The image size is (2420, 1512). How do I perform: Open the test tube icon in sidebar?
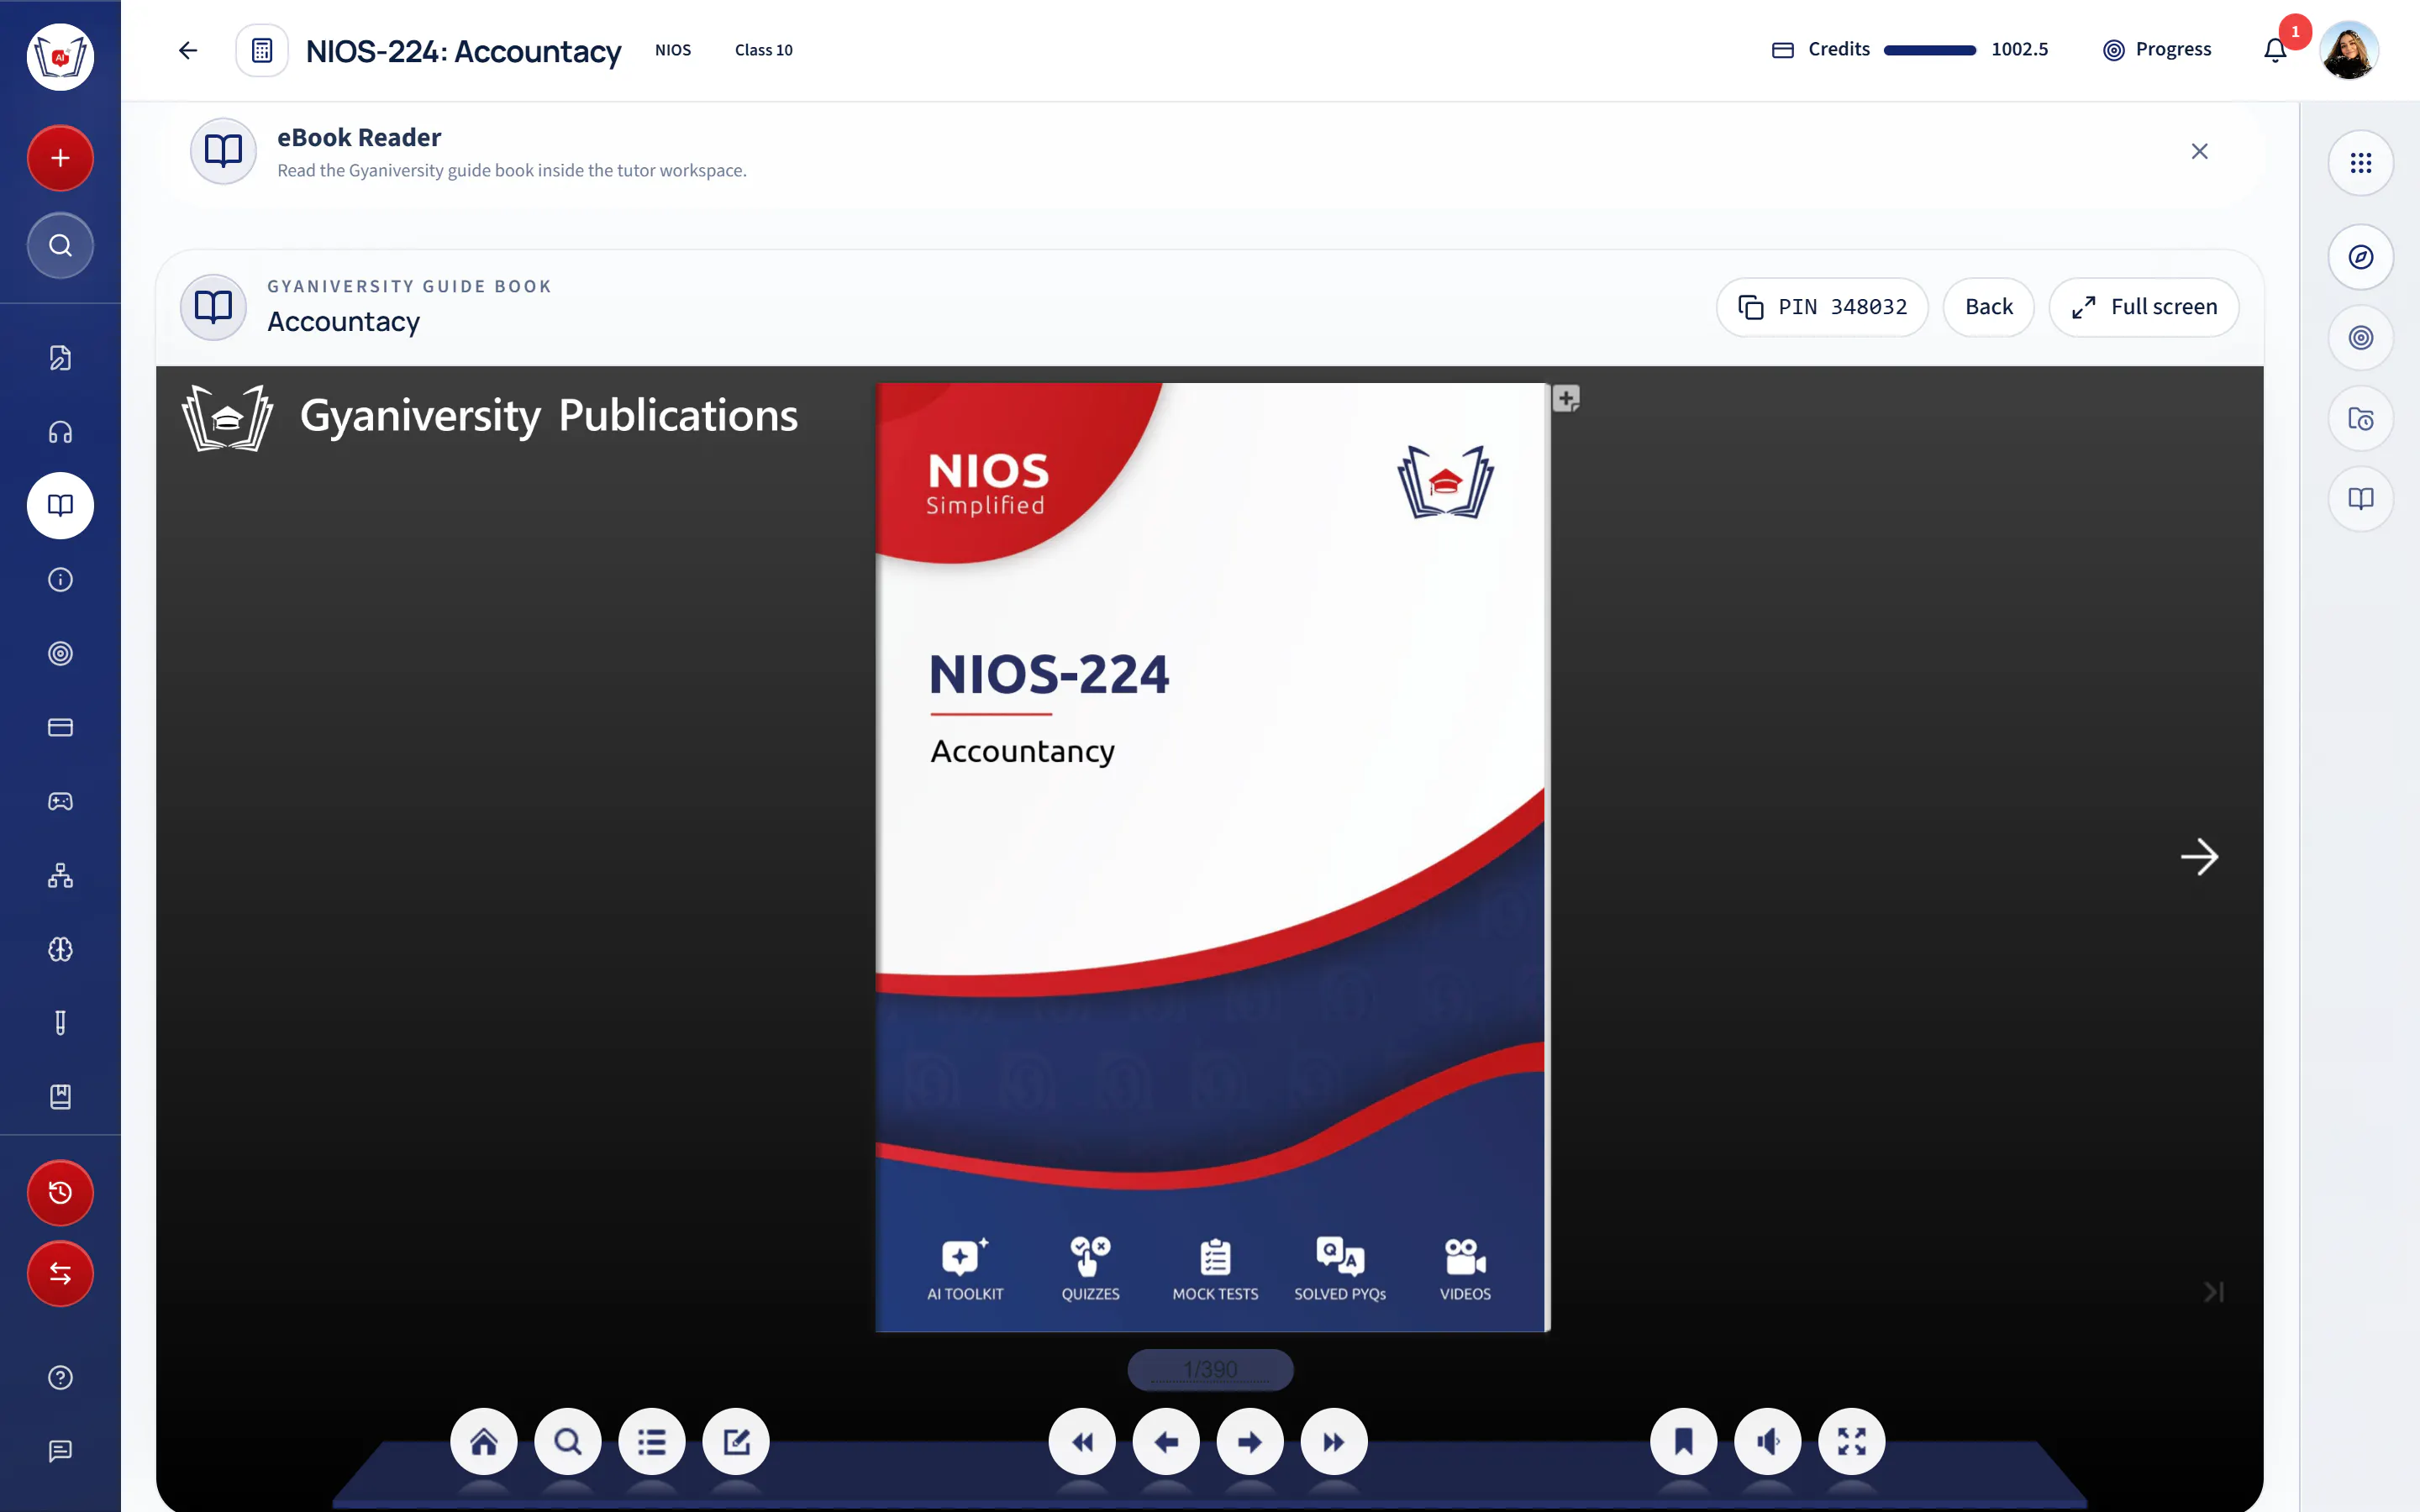[60, 1023]
